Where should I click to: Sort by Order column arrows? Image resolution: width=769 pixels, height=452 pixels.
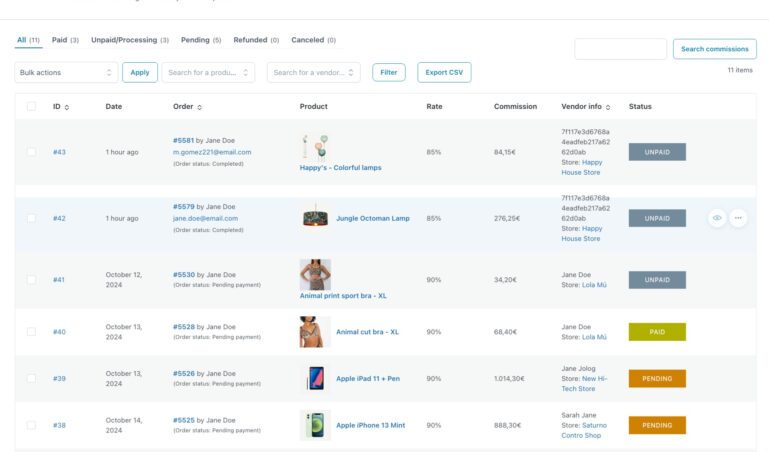(199, 107)
